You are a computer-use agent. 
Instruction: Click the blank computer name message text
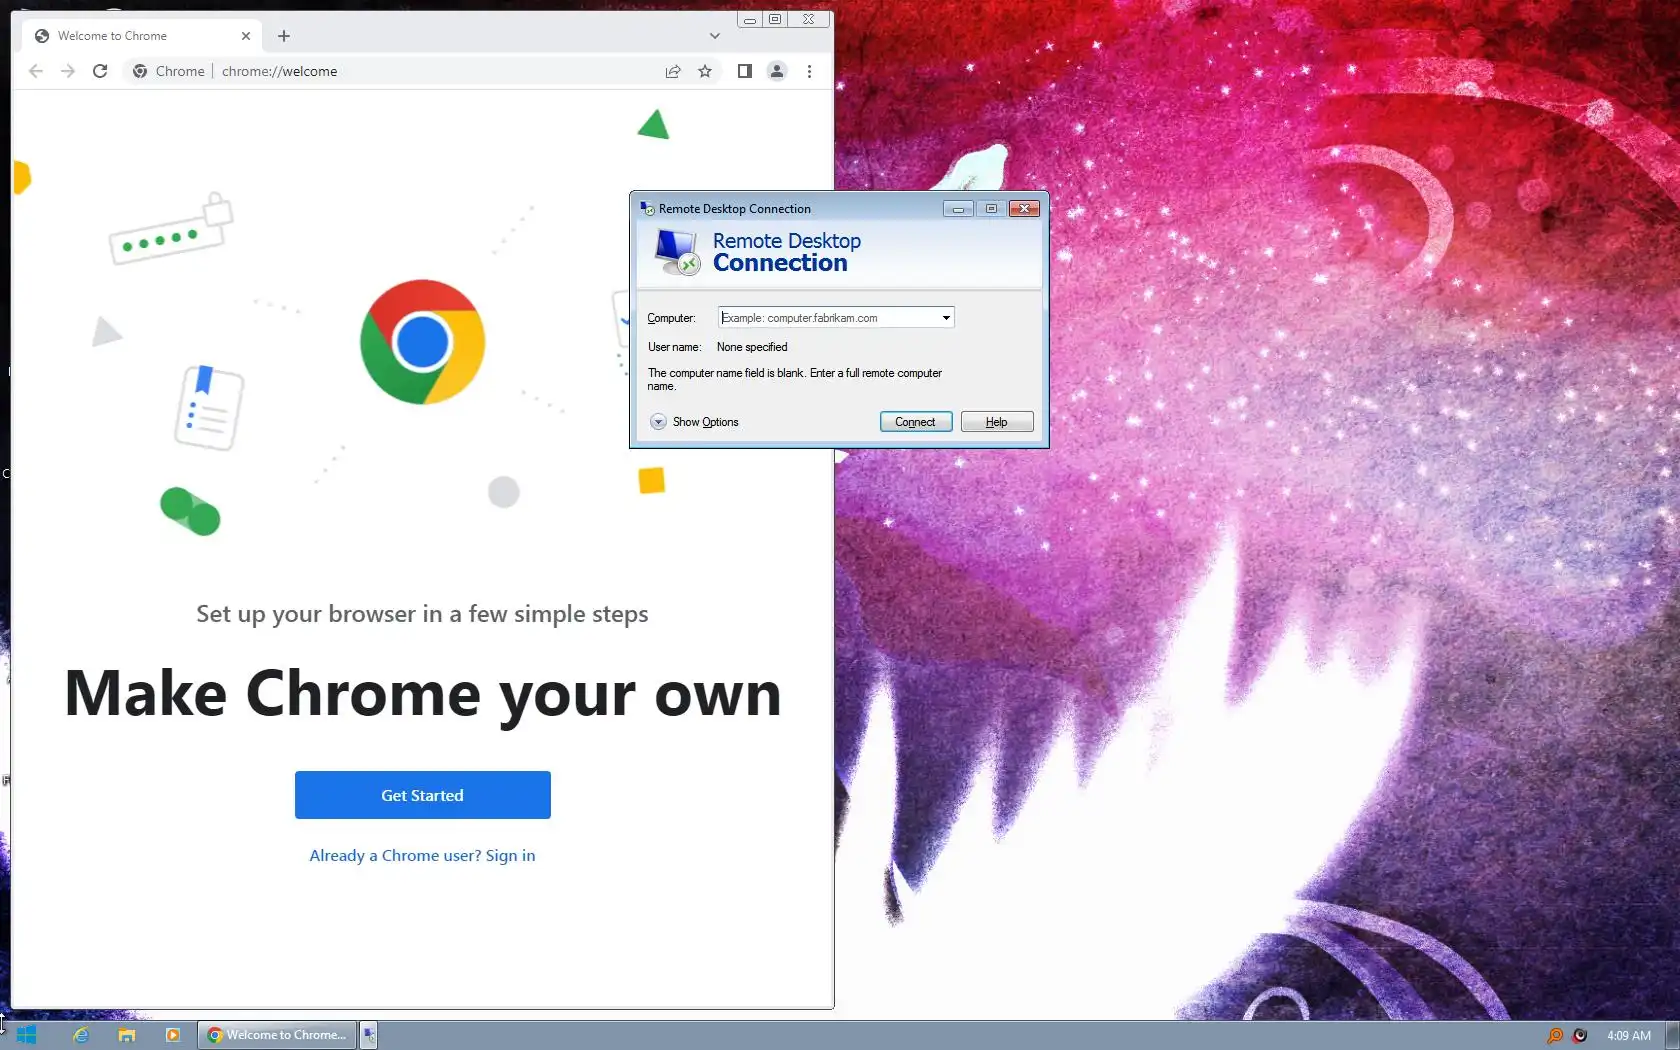click(x=795, y=379)
